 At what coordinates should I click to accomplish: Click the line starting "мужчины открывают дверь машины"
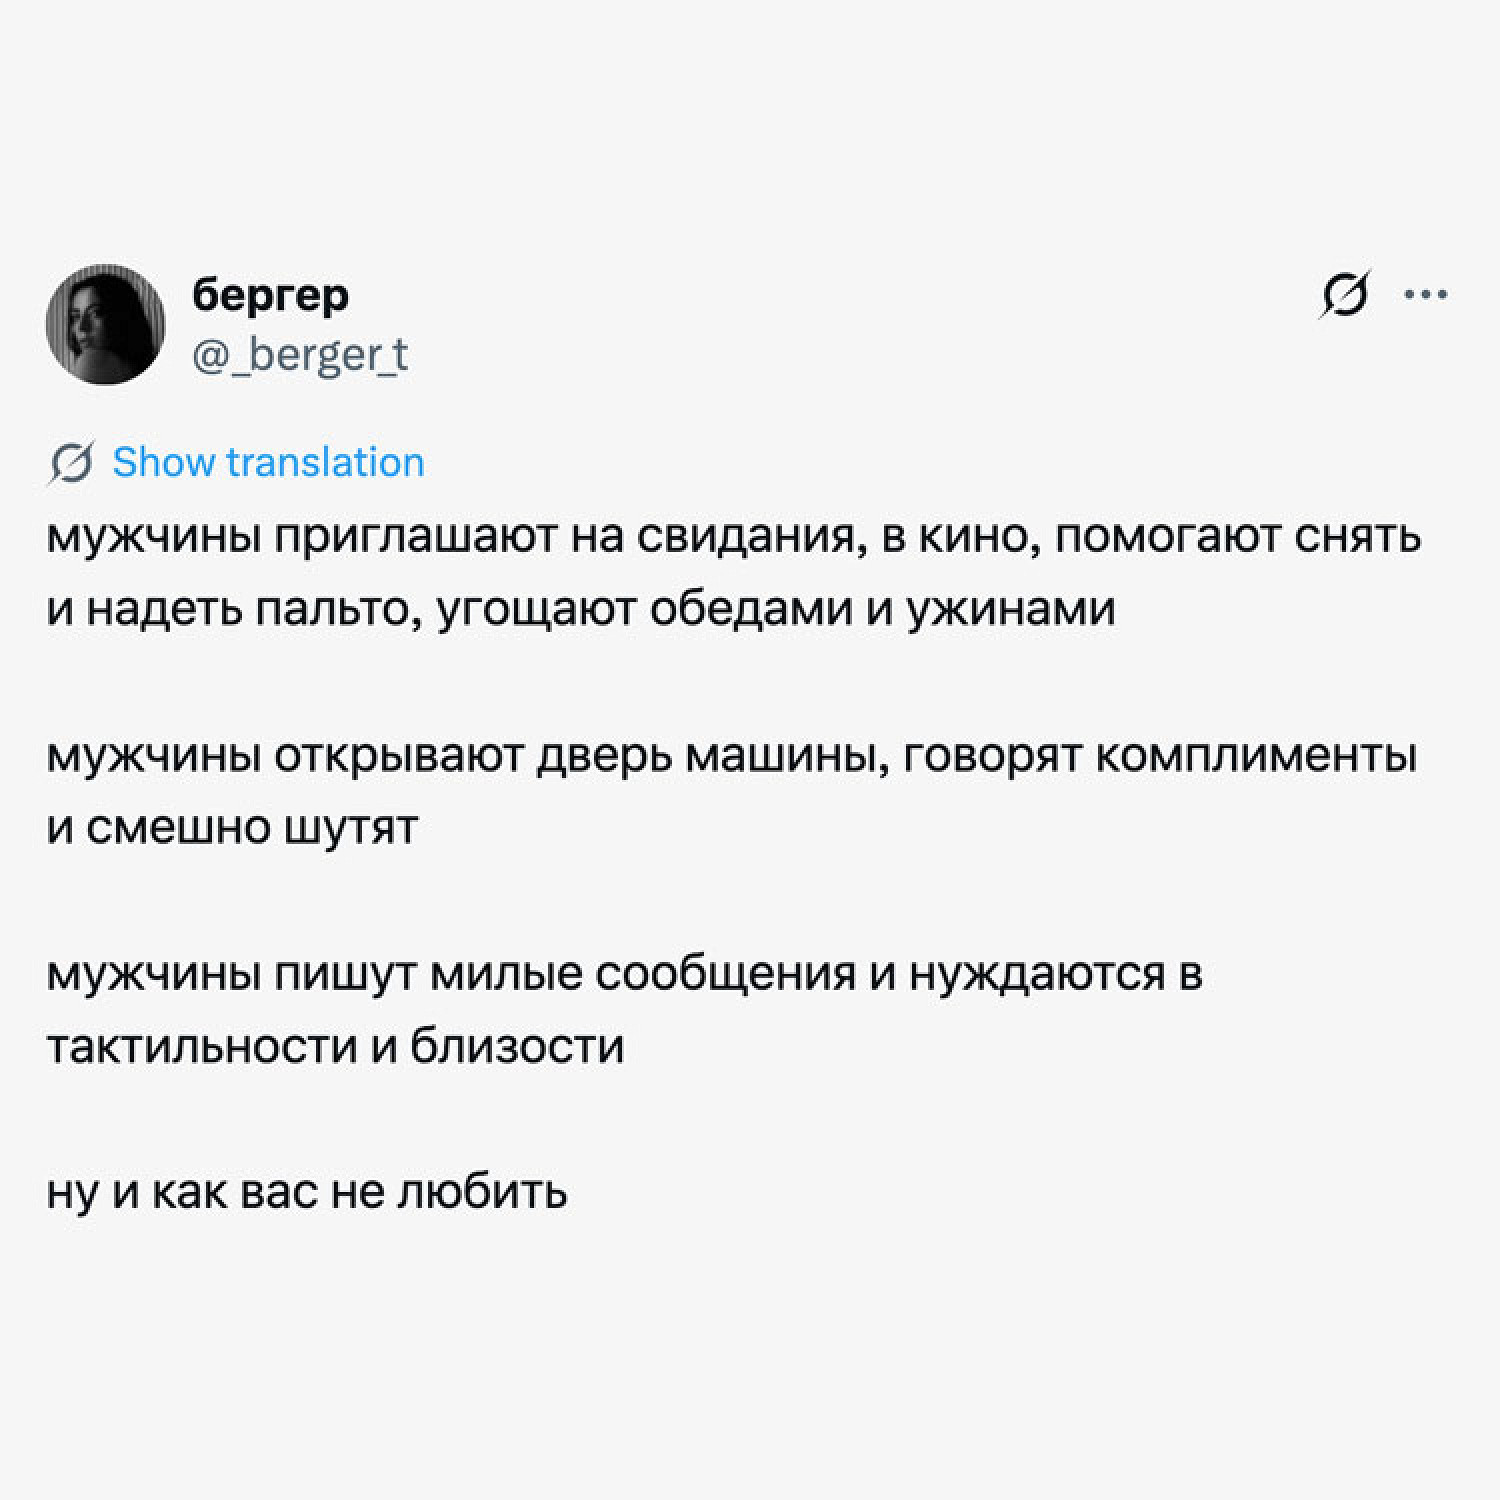tap(731, 756)
